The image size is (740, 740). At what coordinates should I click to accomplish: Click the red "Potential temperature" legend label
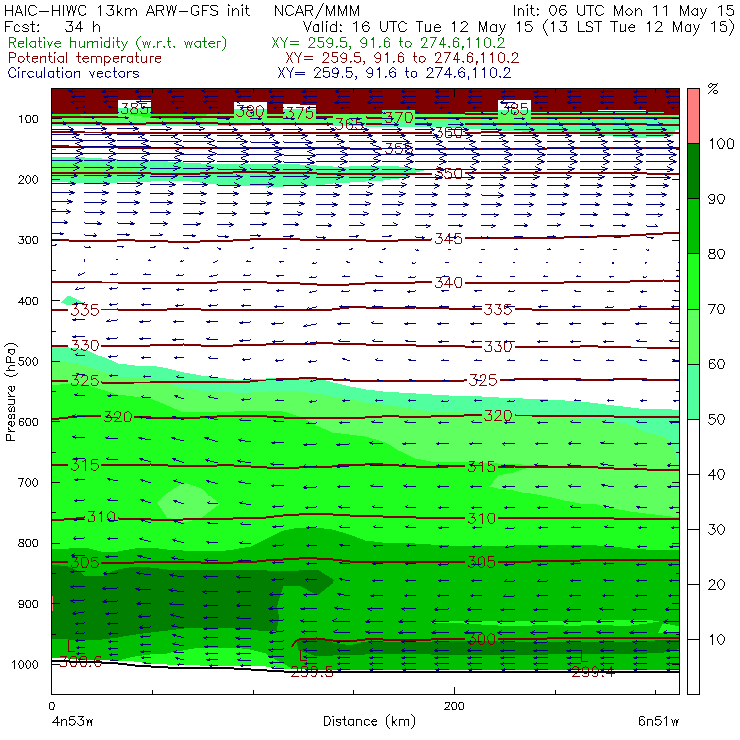coord(84,58)
